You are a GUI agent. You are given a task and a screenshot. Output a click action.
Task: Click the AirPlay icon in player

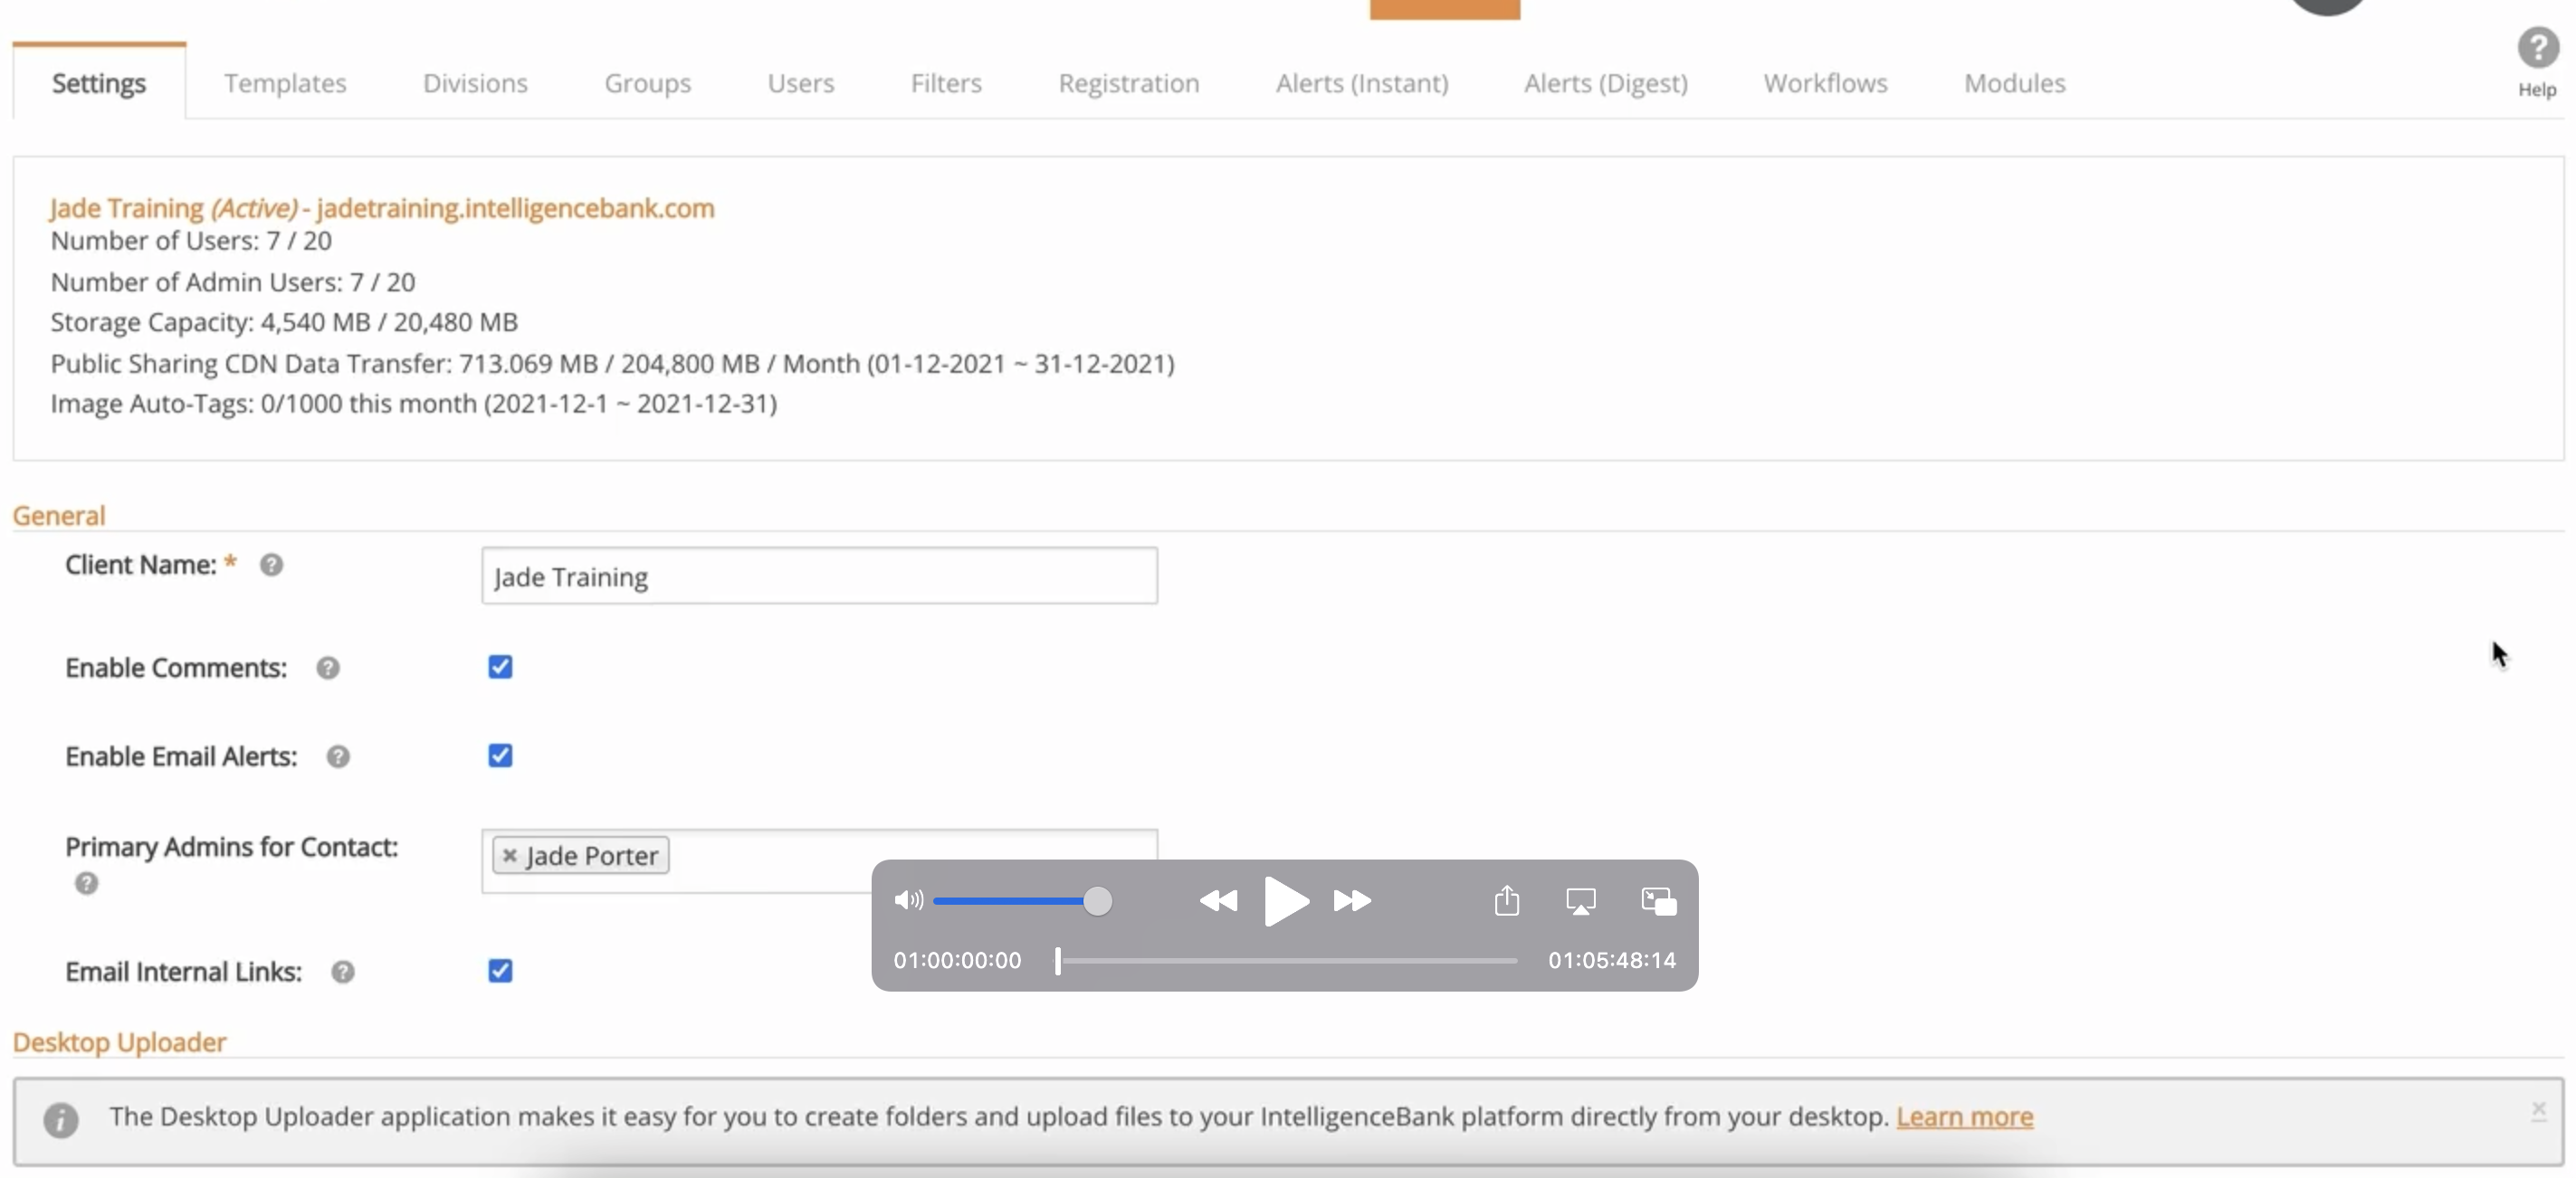click(1580, 901)
